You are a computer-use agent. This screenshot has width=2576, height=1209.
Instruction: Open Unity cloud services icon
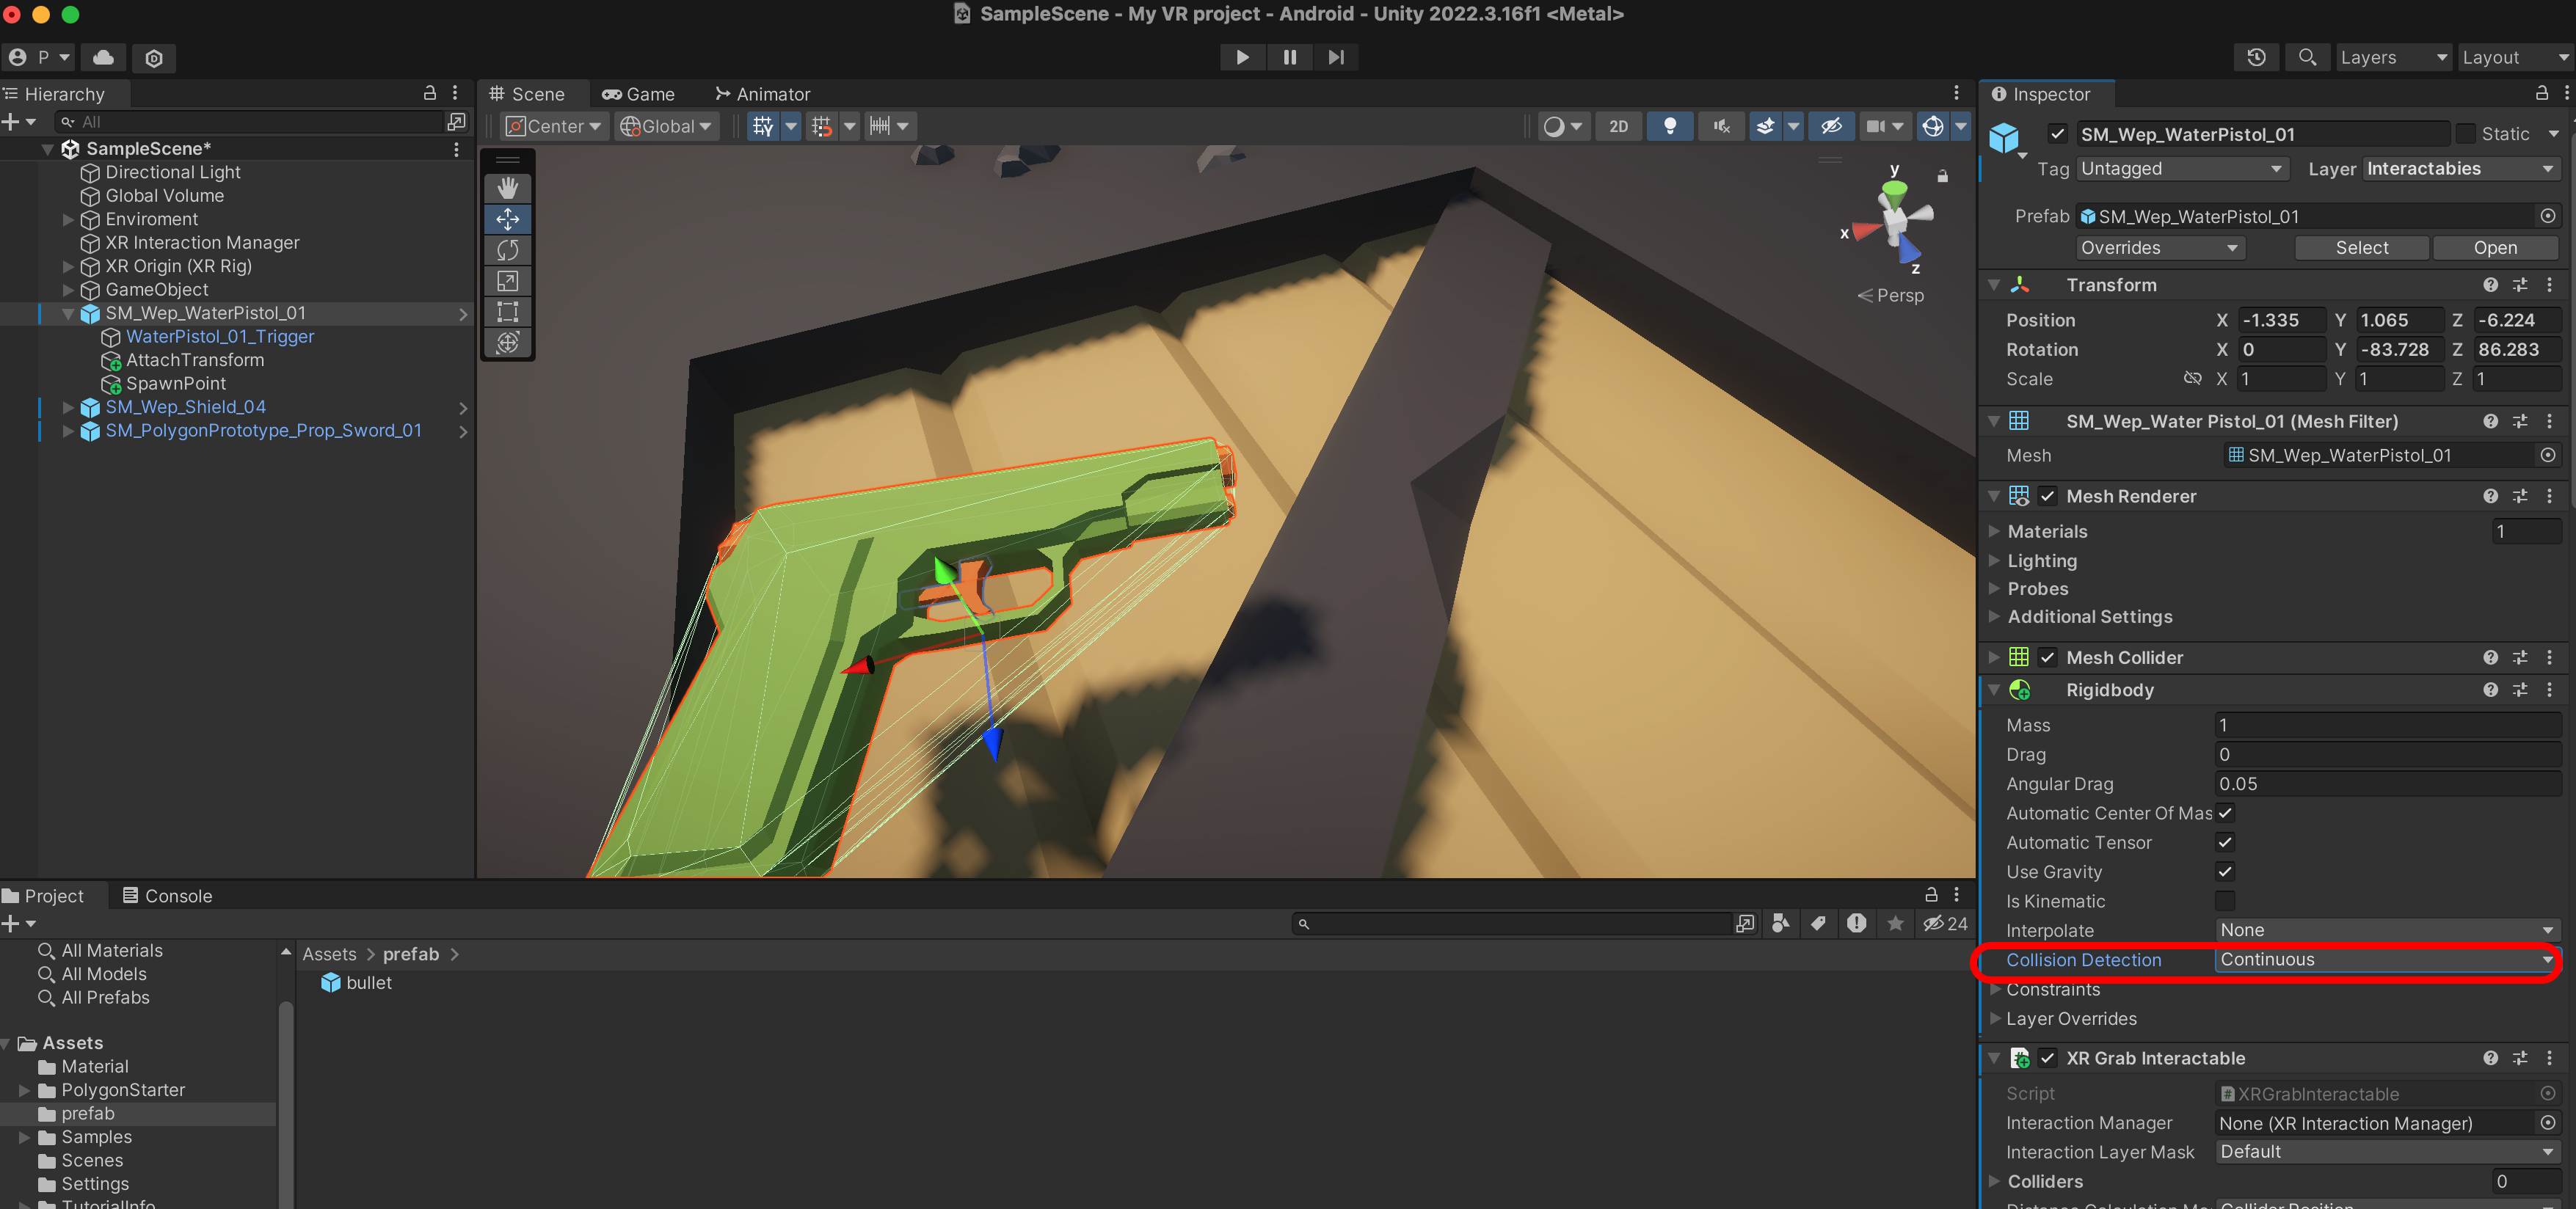click(103, 57)
